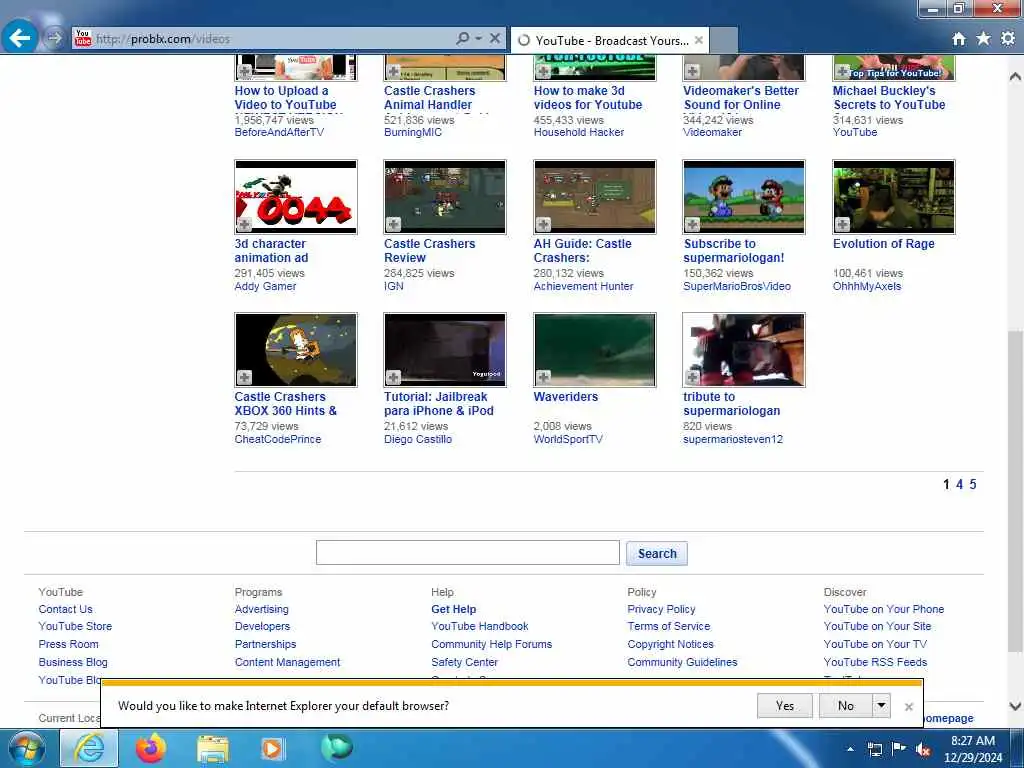Image resolution: width=1024 pixels, height=768 pixels.
Task: Add Evolution of Rage to queue
Action: pyautogui.click(x=842, y=224)
